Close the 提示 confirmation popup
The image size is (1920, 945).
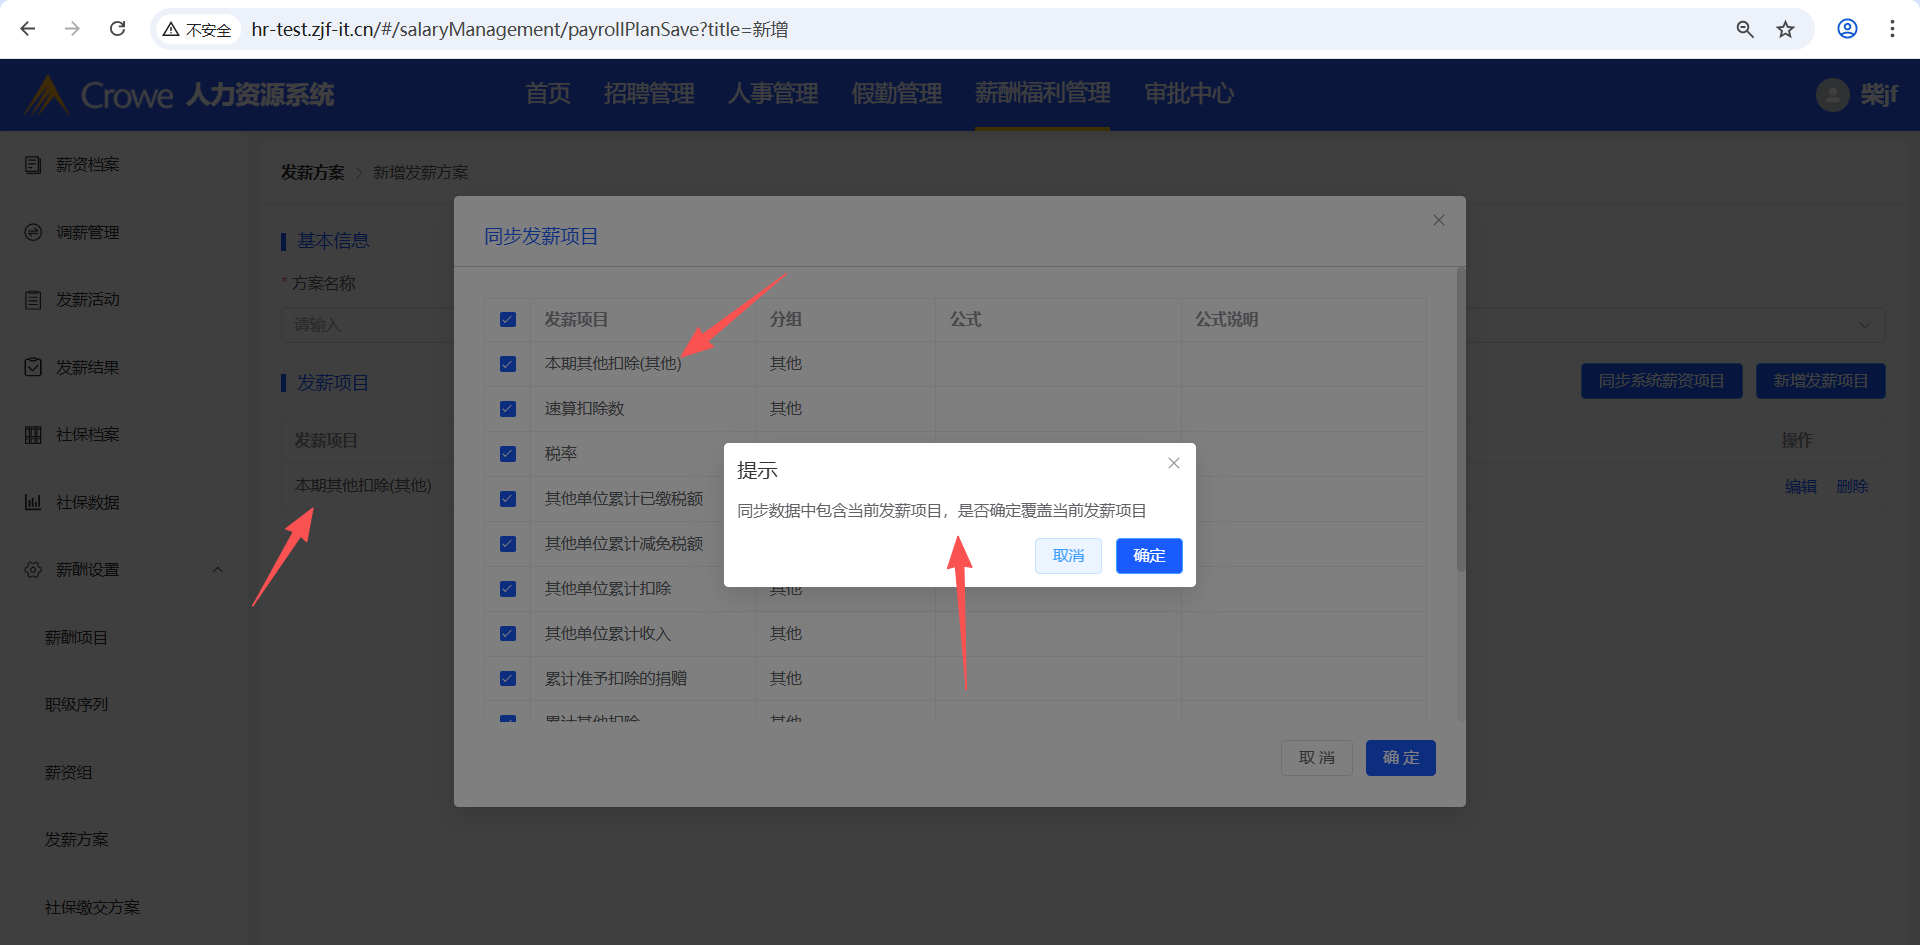coord(1174,463)
